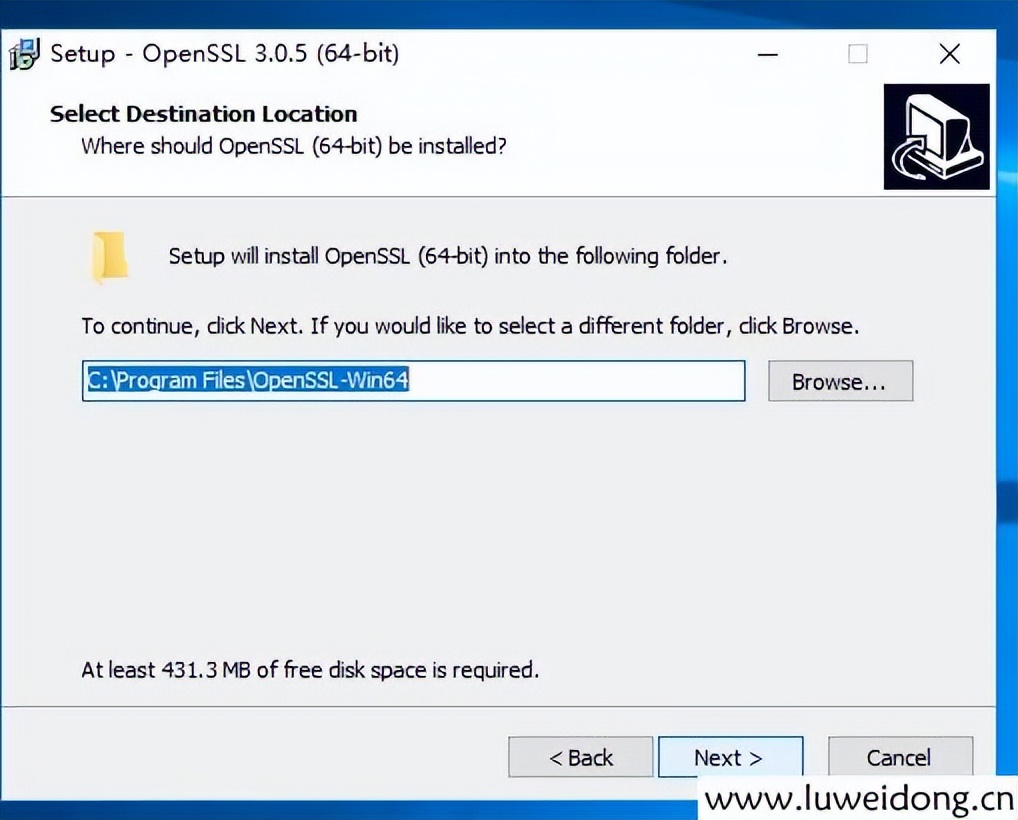
Task: Open the Browse dialog for destination folder
Action: pos(839,381)
